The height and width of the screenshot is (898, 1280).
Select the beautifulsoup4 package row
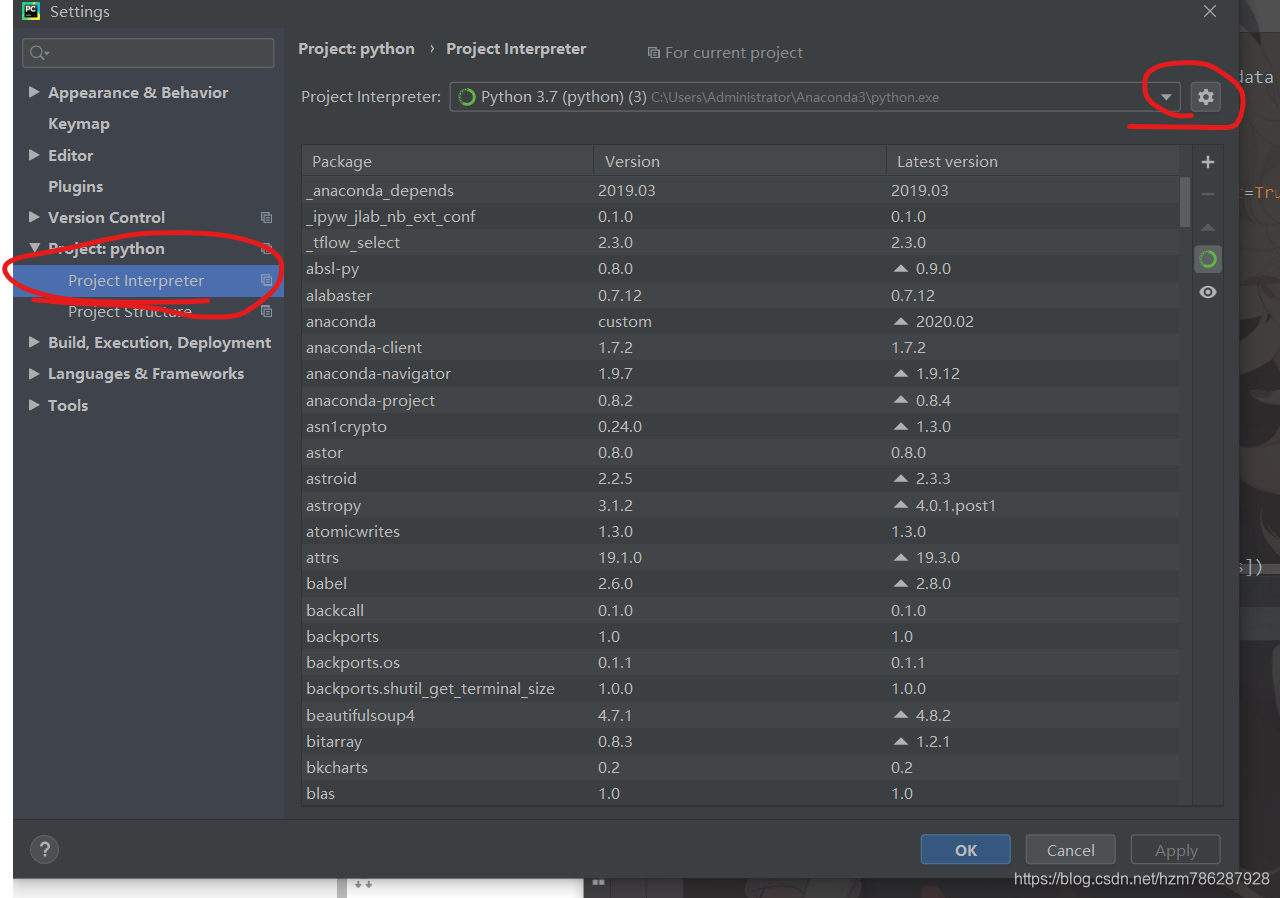741,716
